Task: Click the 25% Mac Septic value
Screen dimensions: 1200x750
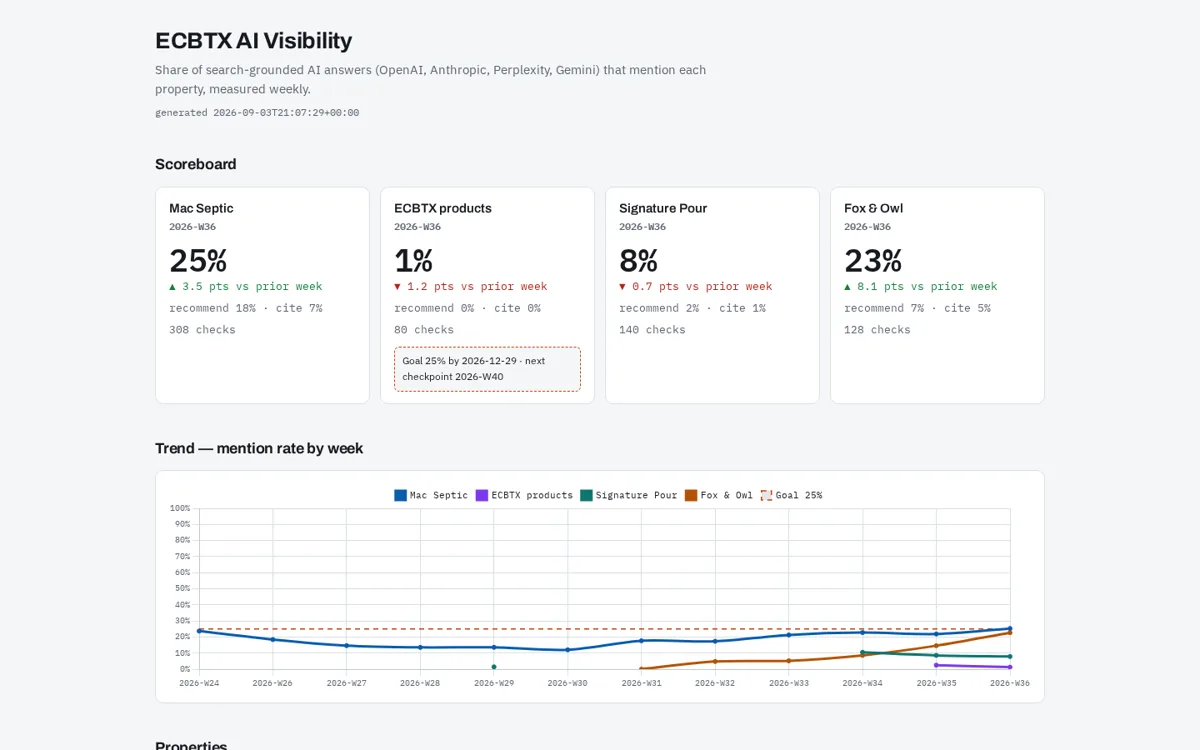Action: [x=198, y=261]
